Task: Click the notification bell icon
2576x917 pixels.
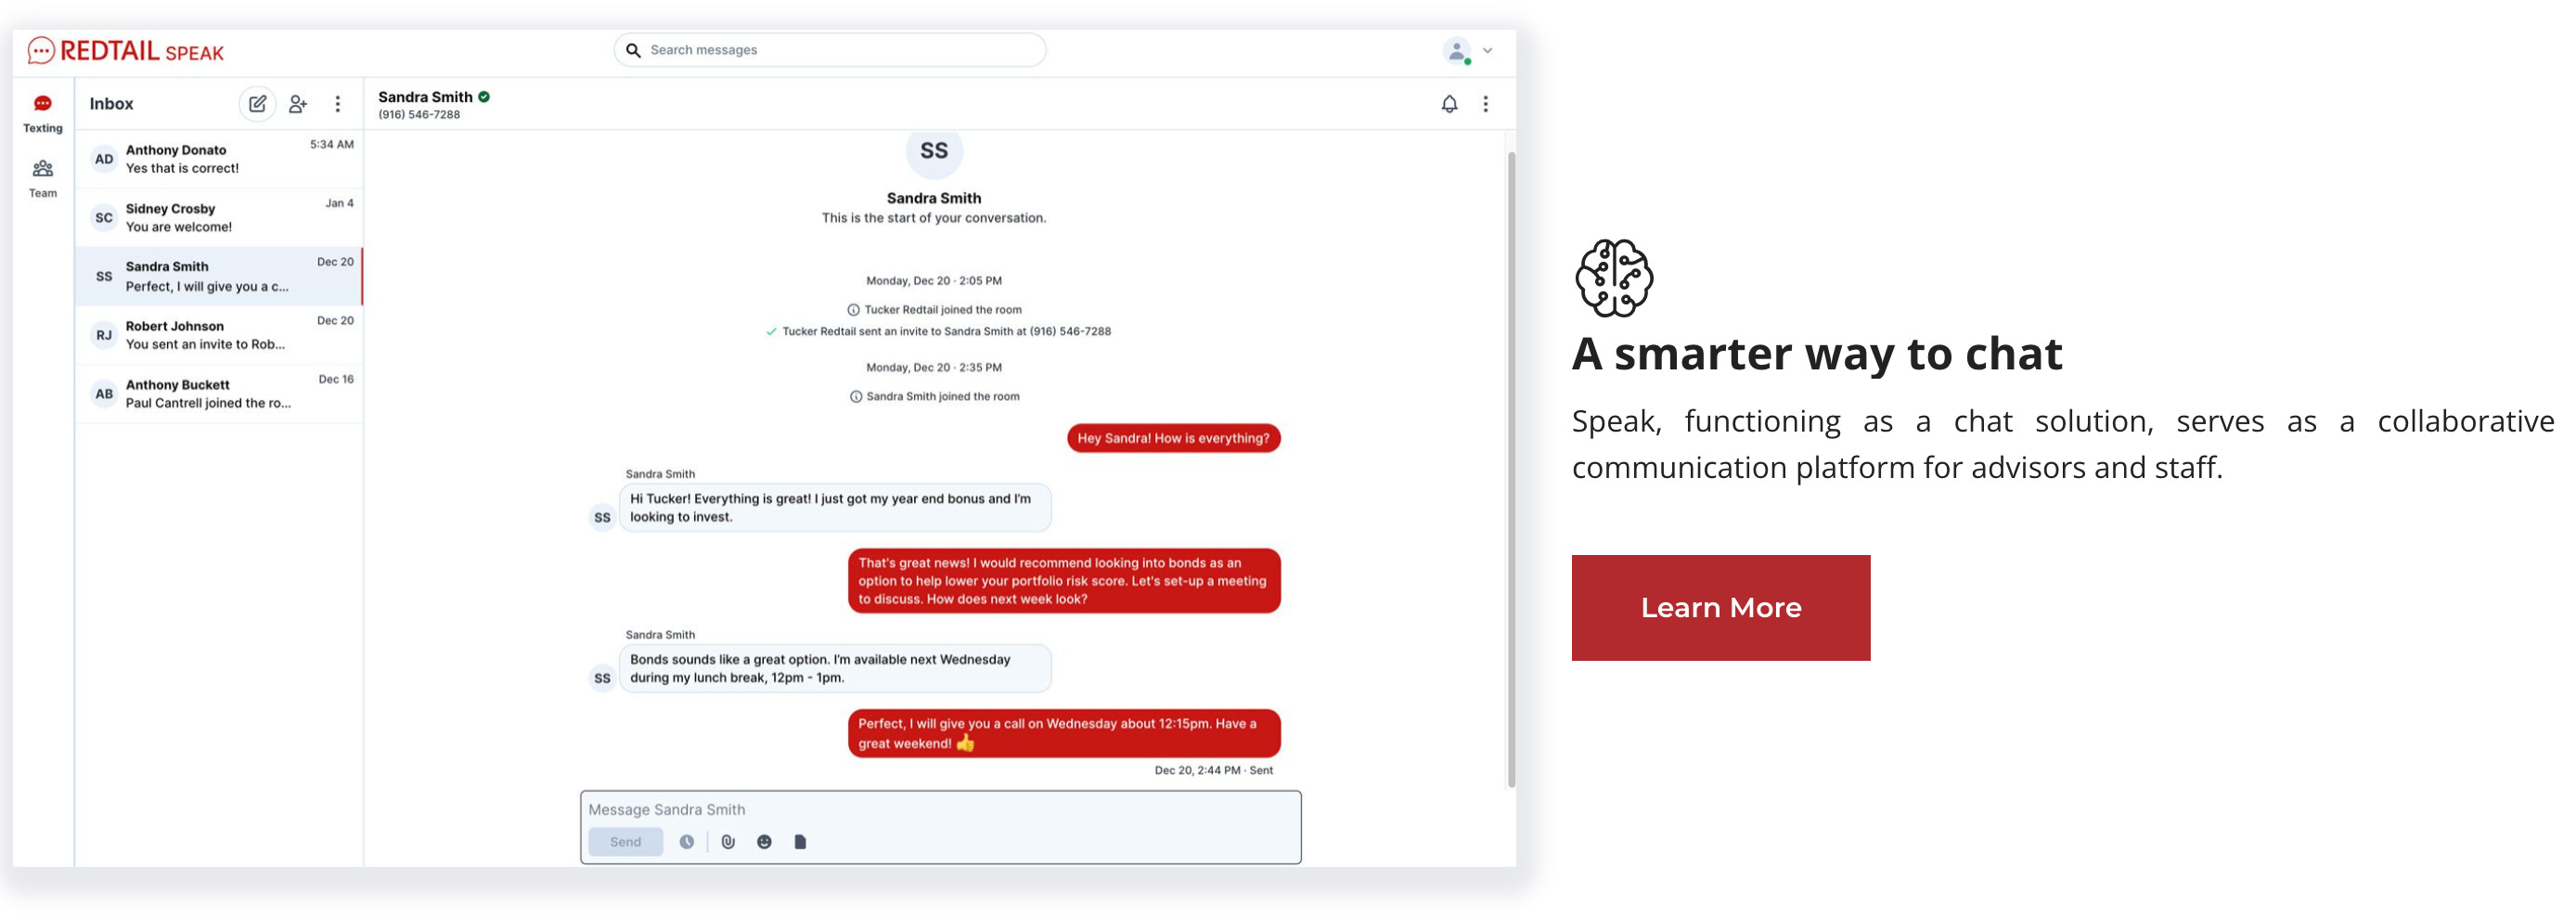Action: [x=1449, y=103]
